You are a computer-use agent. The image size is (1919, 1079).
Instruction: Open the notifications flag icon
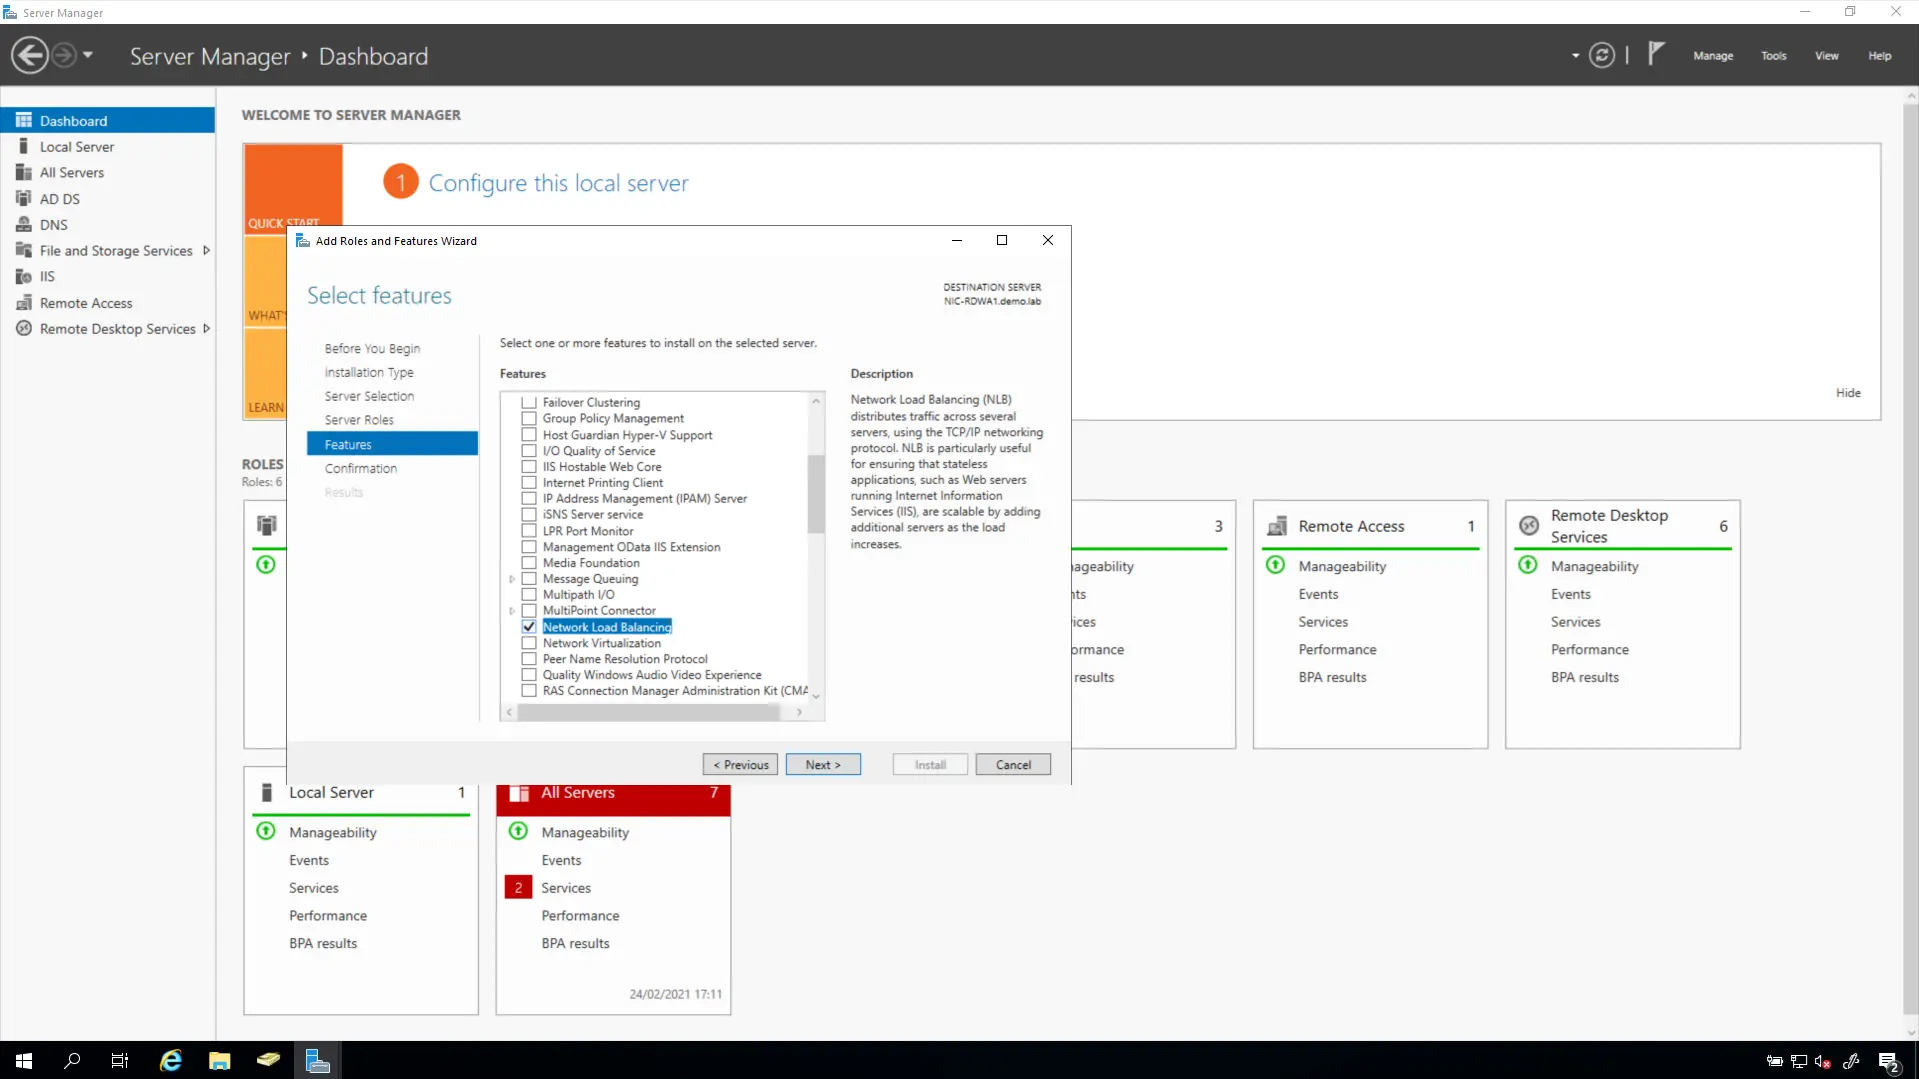pyautogui.click(x=1656, y=53)
